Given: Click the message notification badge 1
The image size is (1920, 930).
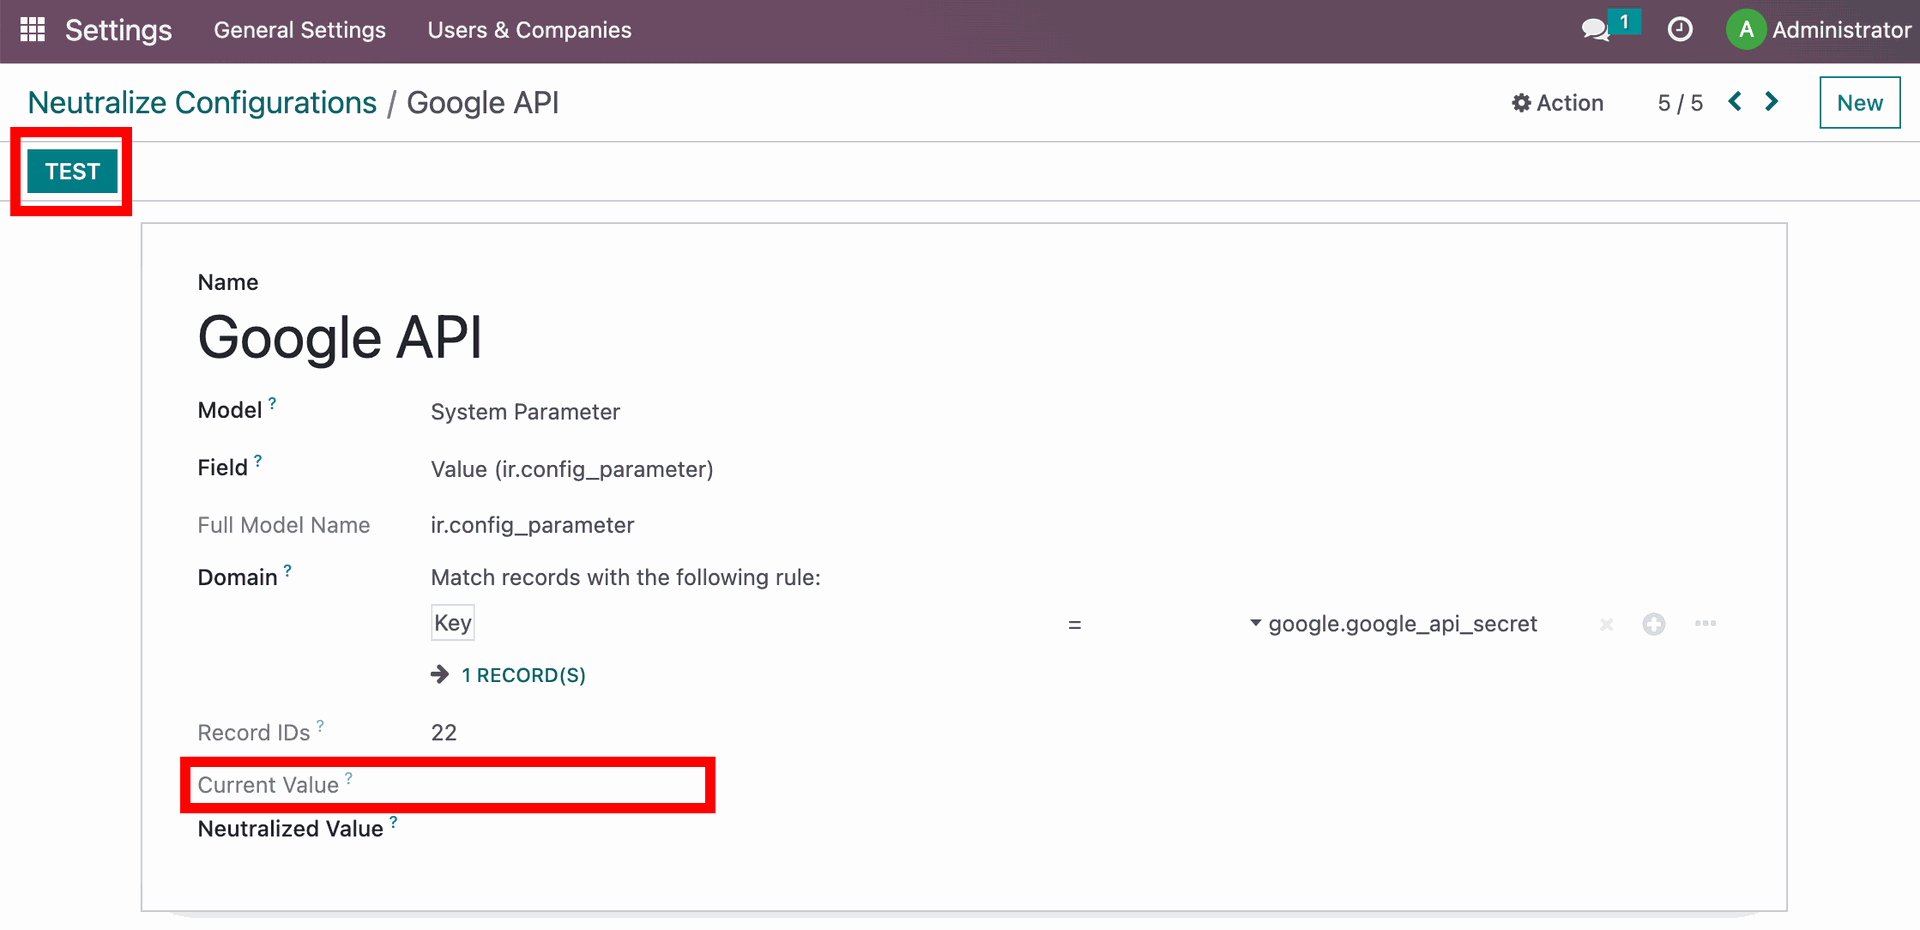Looking at the screenshot, I should 1624,21.
